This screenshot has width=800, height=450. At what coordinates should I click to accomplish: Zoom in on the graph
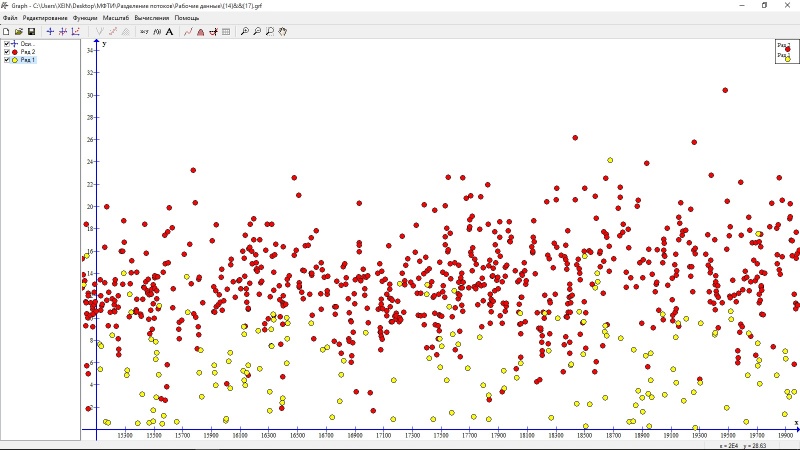pyautogui.click(x=245, y=32)
